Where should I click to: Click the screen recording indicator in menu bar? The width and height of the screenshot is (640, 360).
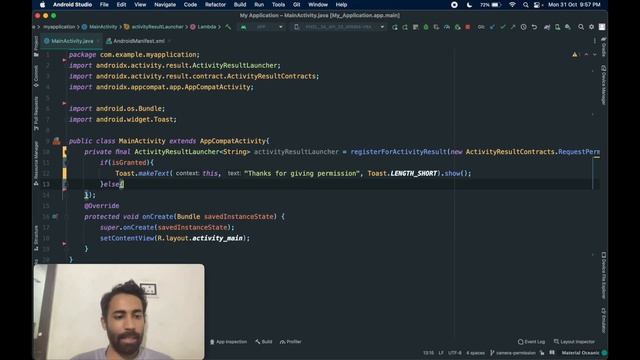coord(454,5)
